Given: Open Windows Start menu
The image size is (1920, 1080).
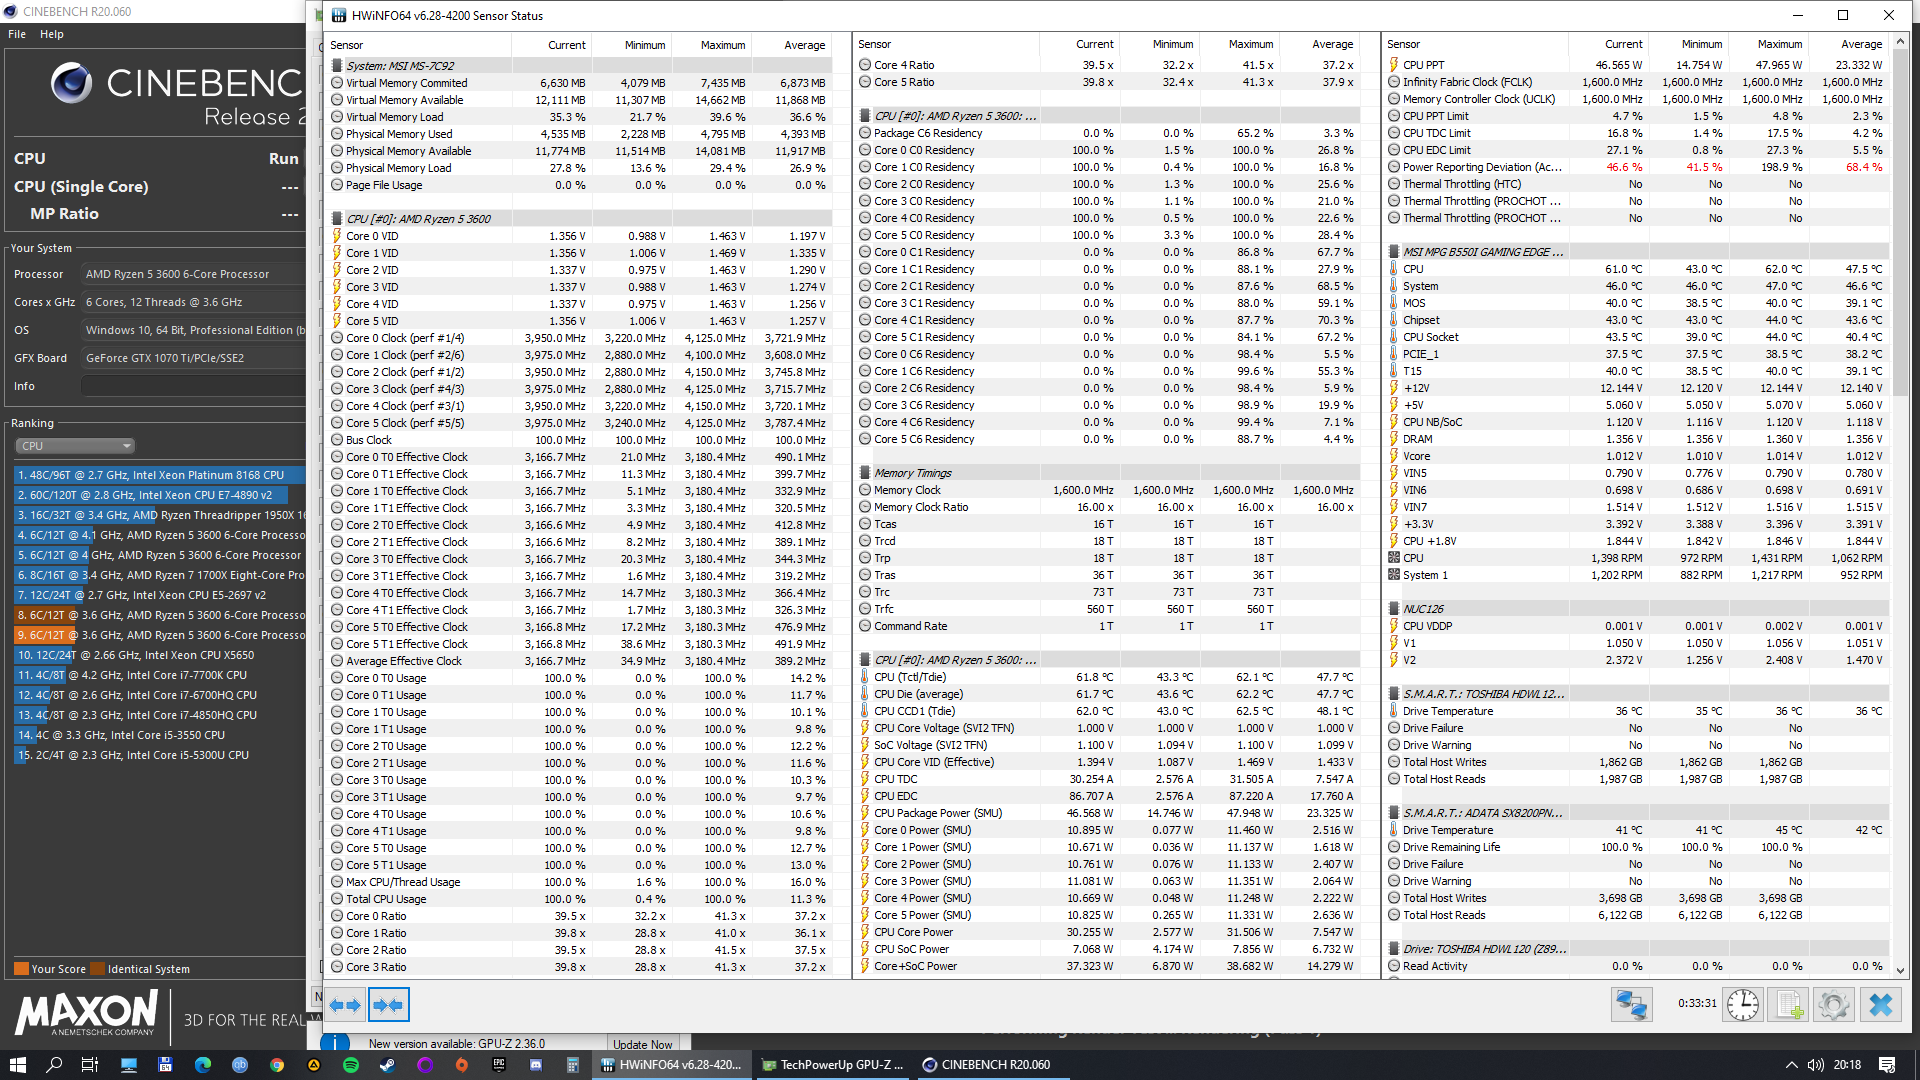Looking at the screenshot, I should point(17,1065).
